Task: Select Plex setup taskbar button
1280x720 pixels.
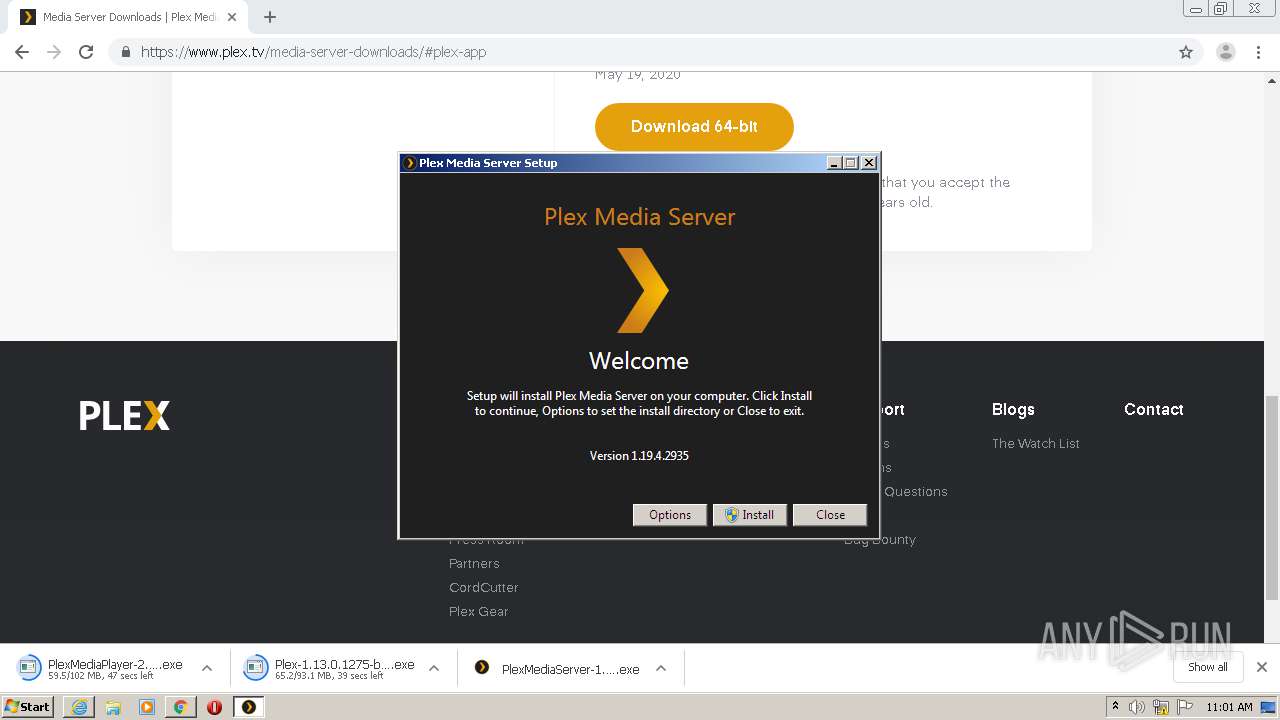Action: [249, 706]
